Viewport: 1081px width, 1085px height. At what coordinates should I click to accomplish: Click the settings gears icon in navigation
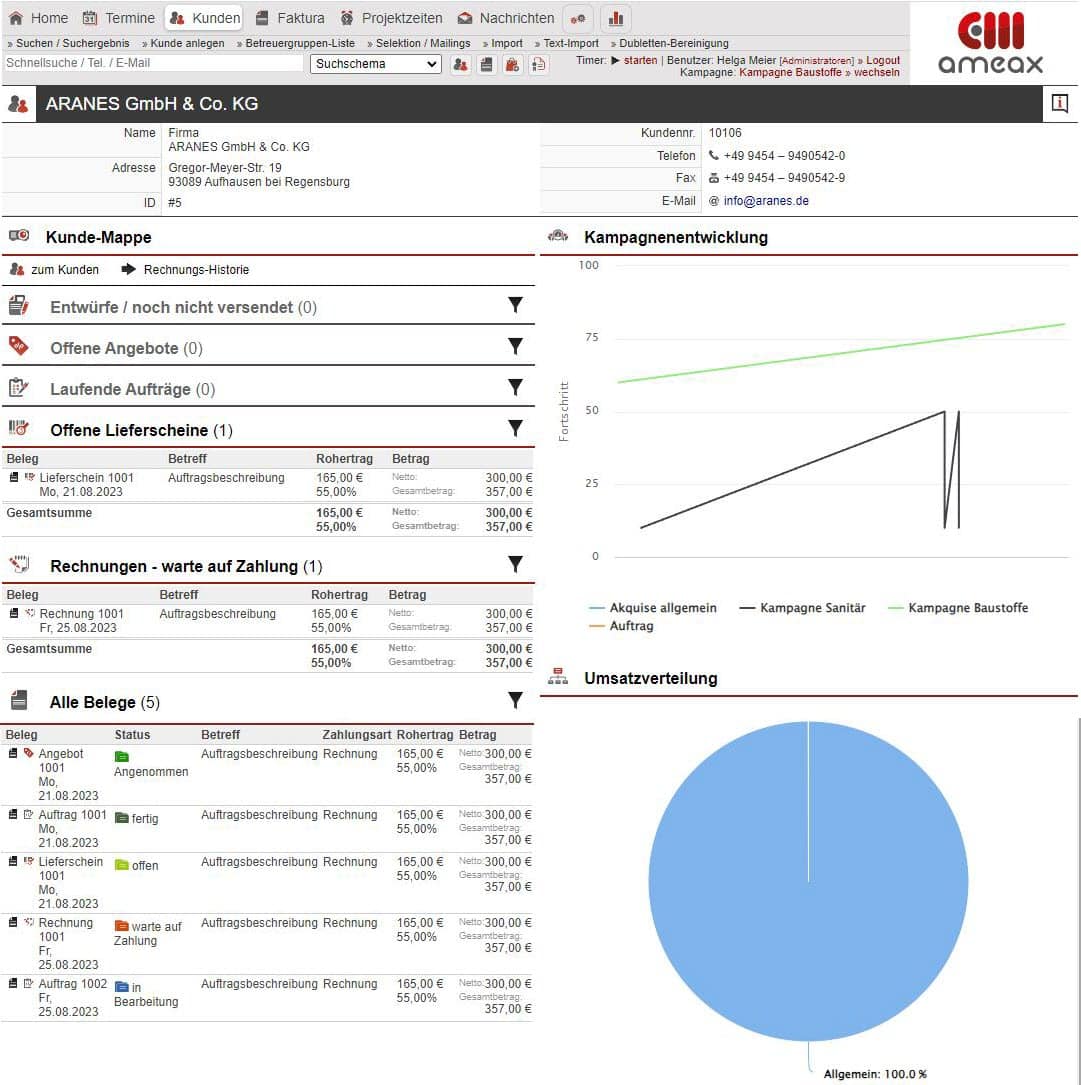pos(578,18)
